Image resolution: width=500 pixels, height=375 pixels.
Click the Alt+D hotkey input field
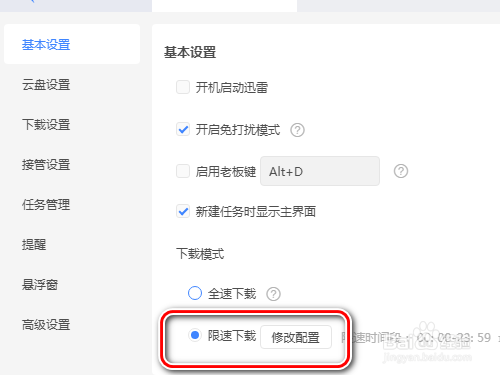320,171
